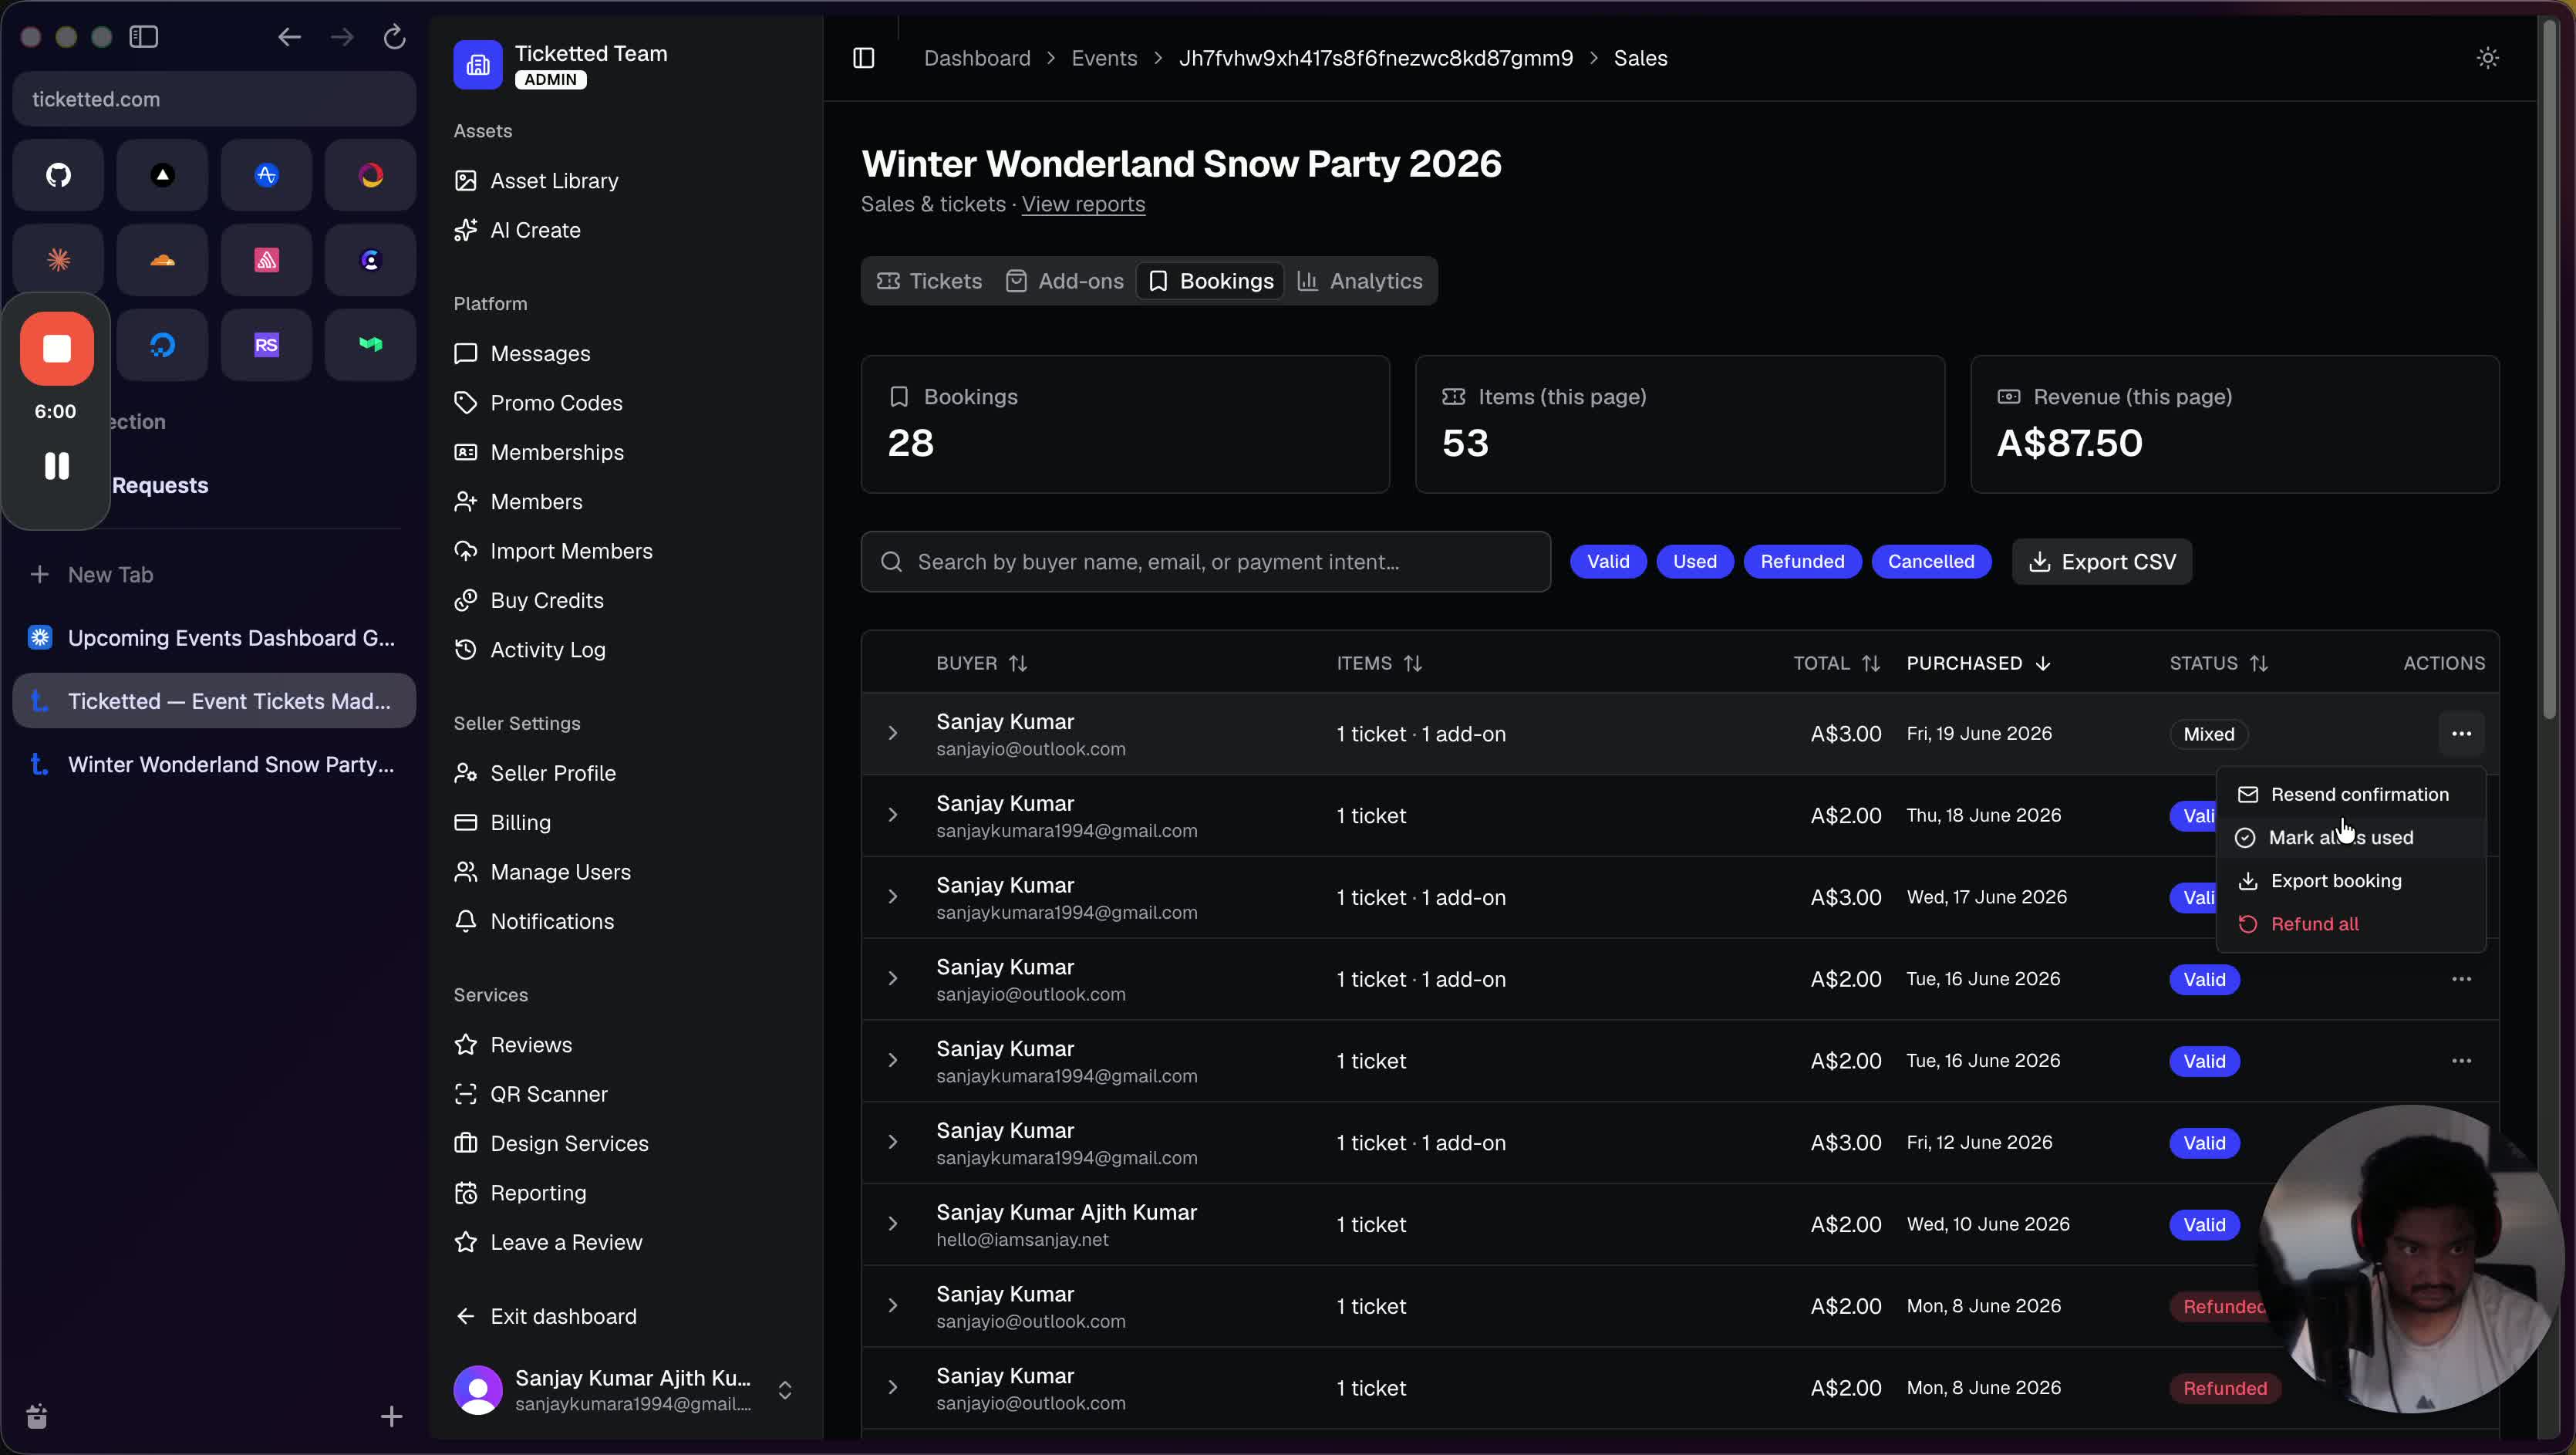Pause the recording timer
2576x1455 pixels.
click(57, 466)
